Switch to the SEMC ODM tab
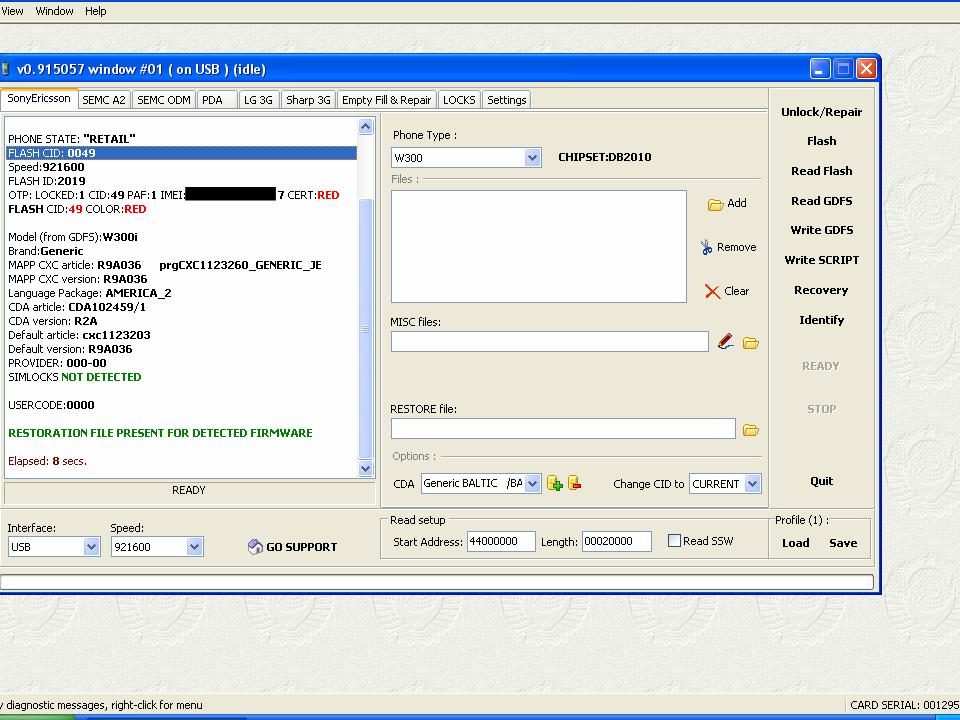 pos(163,100)
